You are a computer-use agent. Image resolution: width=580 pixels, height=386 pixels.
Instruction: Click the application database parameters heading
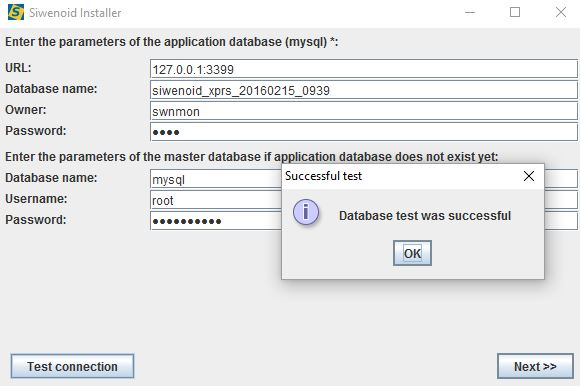(x=172, y=42)
